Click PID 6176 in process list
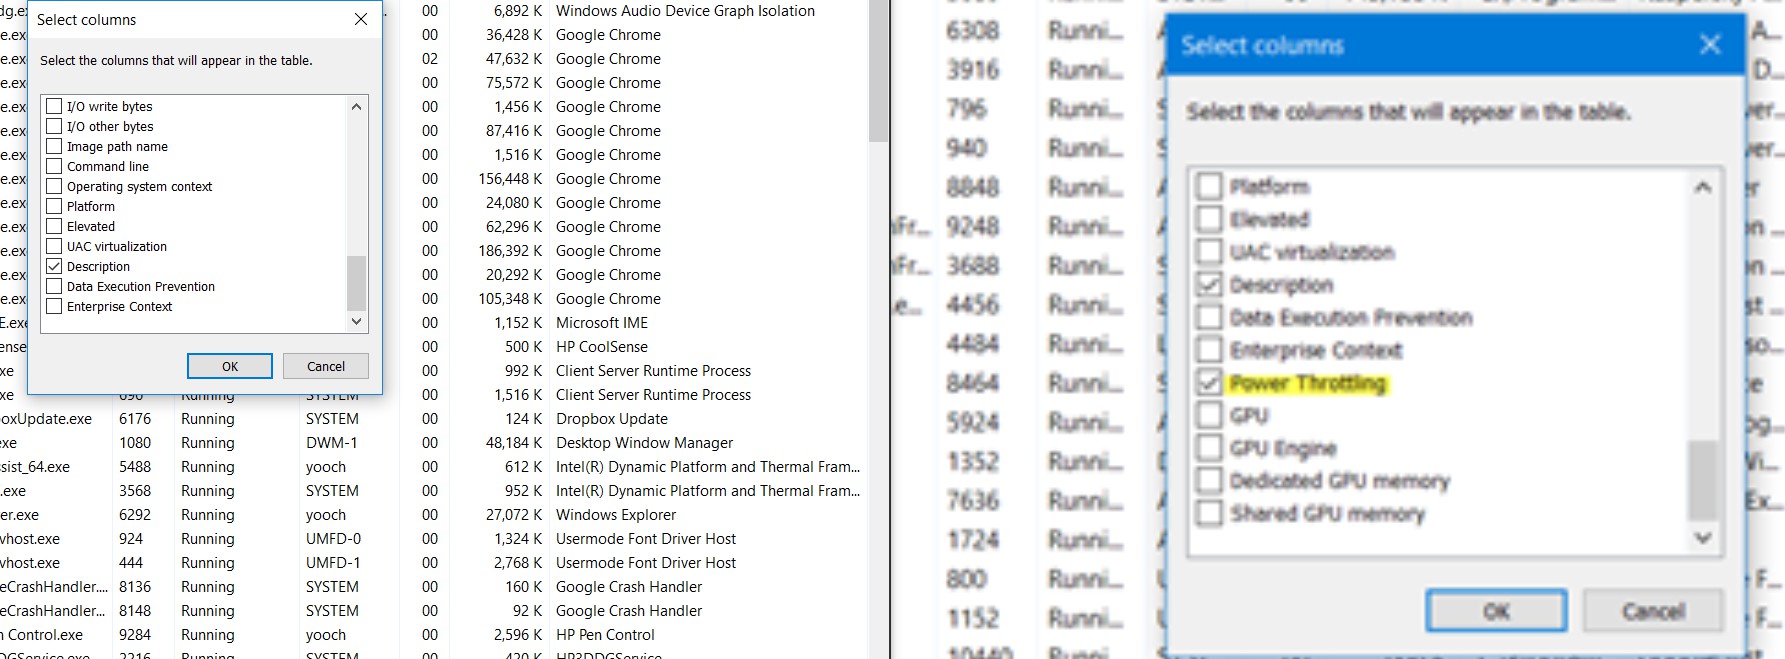 coord(135,419)
